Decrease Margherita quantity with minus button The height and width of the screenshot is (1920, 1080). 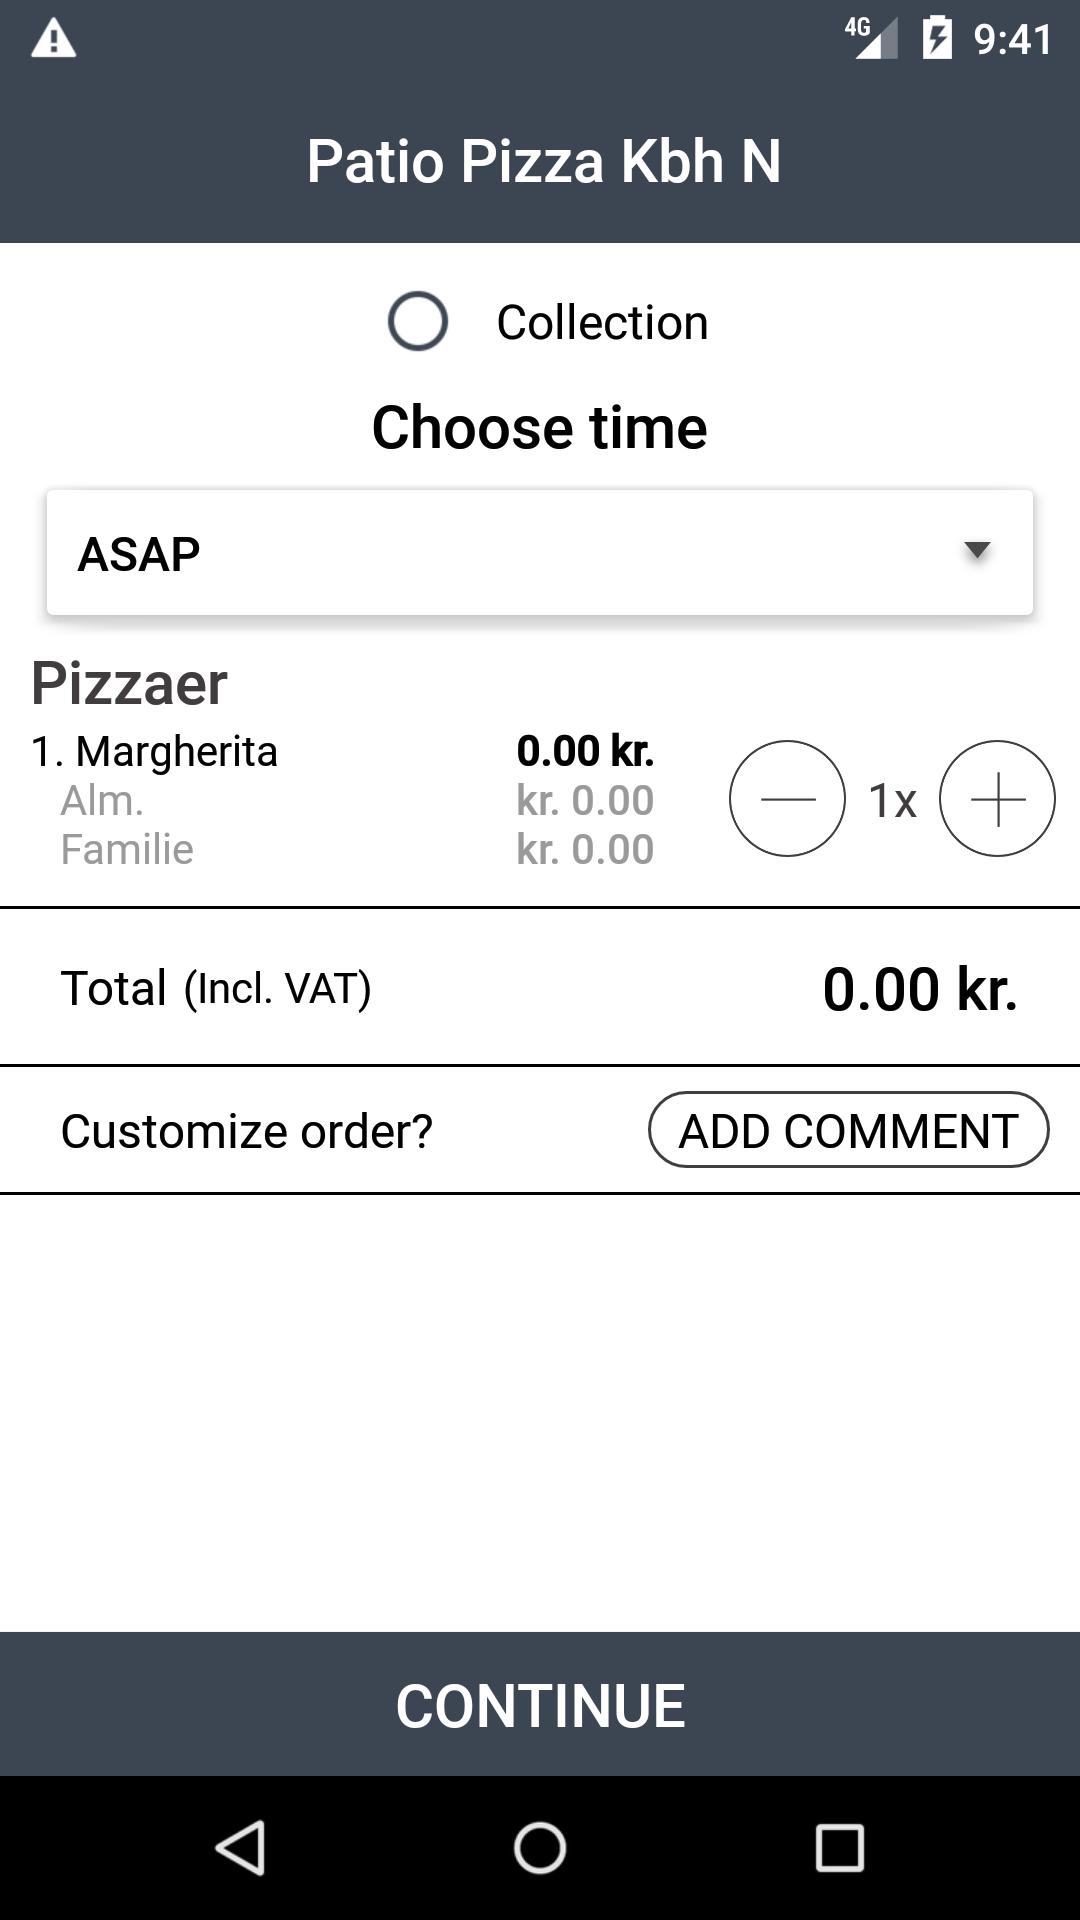pyautogui.click(x=787, y=798)
